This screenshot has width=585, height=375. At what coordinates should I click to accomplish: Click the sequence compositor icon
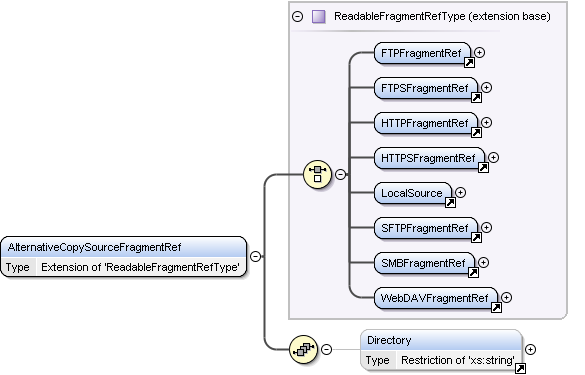pyautogui.click(x=303, y=350)
